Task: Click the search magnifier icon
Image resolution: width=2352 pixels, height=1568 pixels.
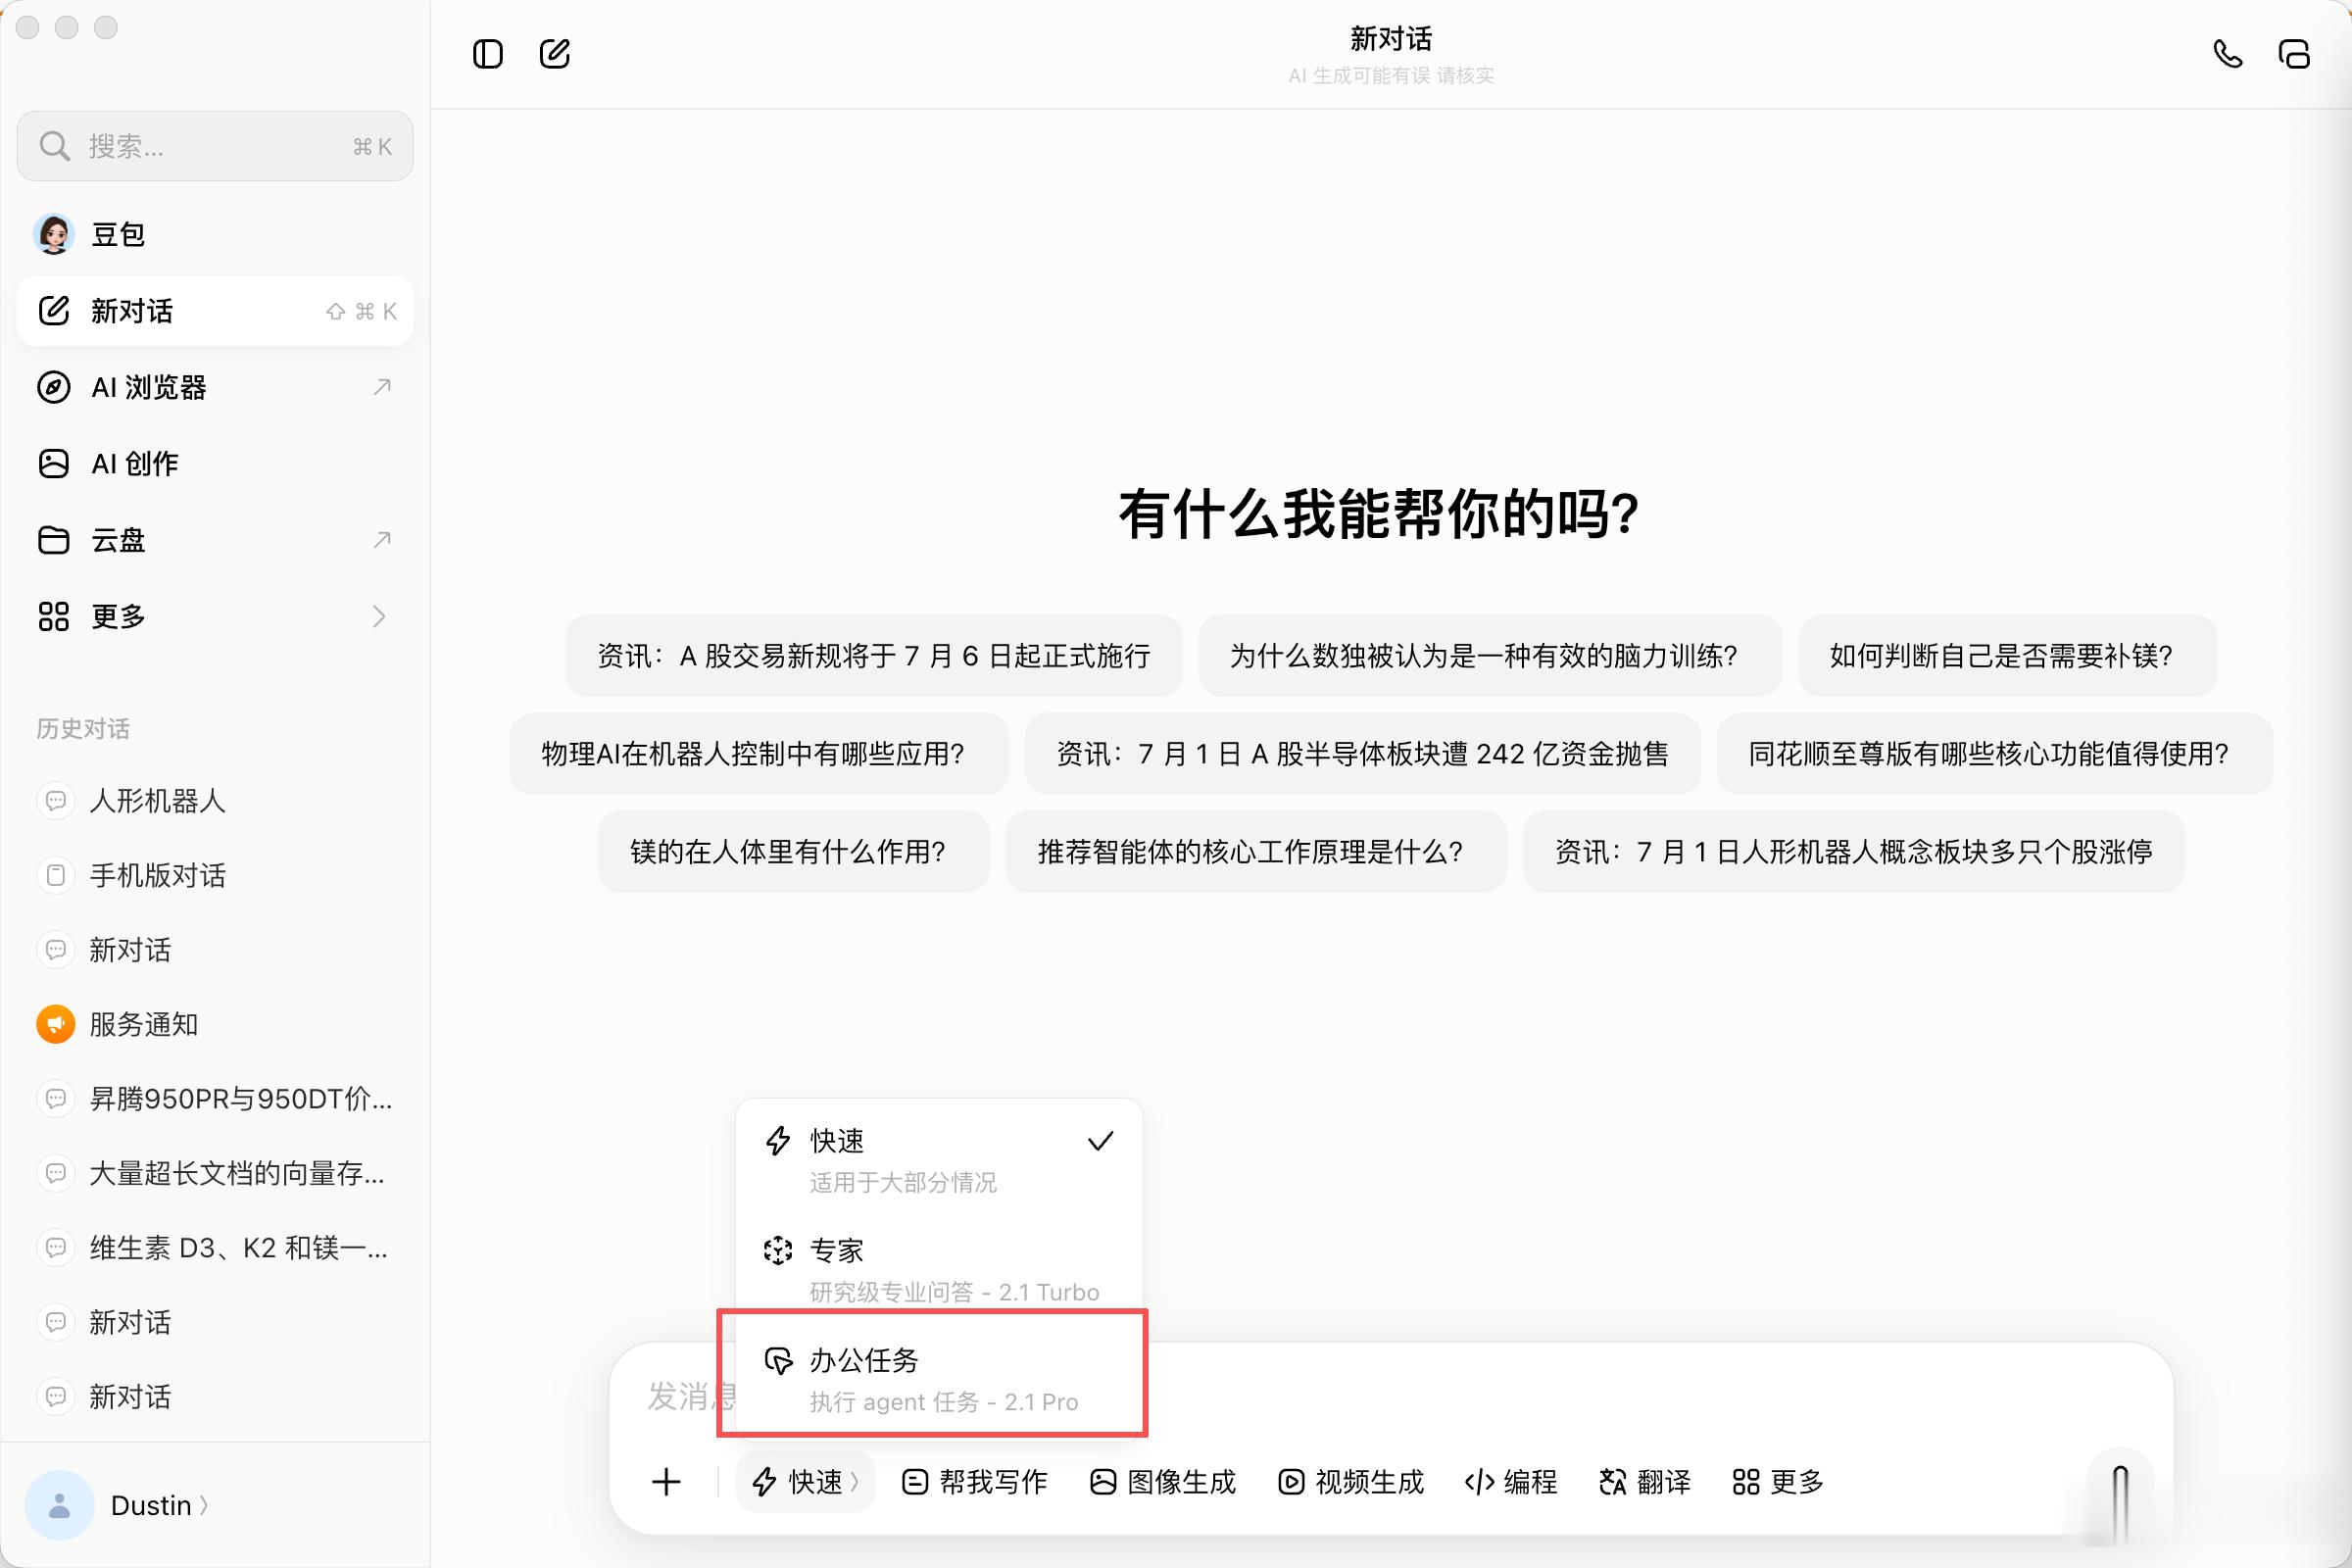Action: (54, 146)
